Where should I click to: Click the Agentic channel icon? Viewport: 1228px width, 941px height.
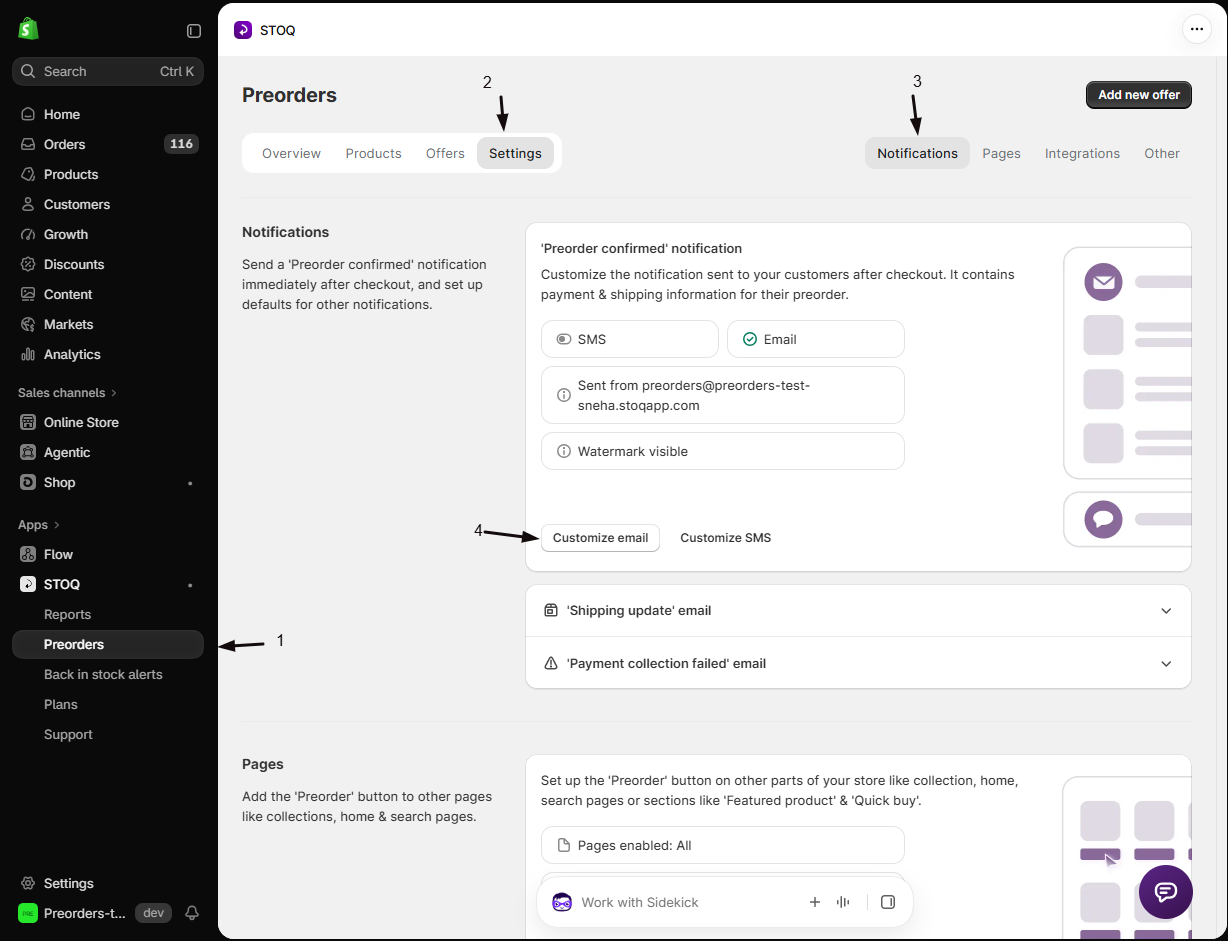pyautogui.click(x=28, y=452)
